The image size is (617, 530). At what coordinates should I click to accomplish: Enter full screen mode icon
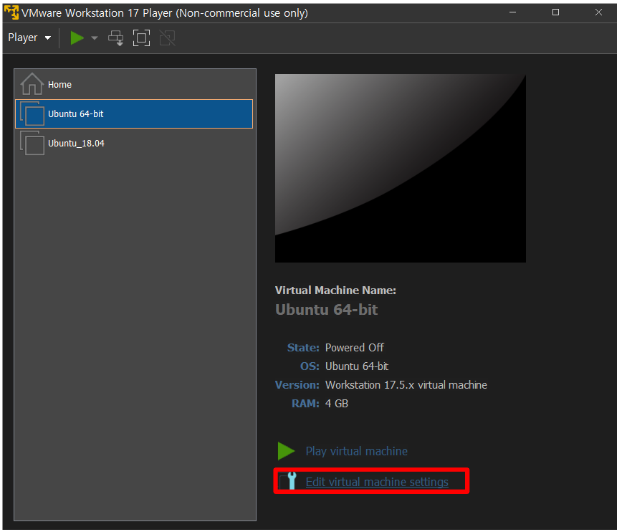pos(141,38)
